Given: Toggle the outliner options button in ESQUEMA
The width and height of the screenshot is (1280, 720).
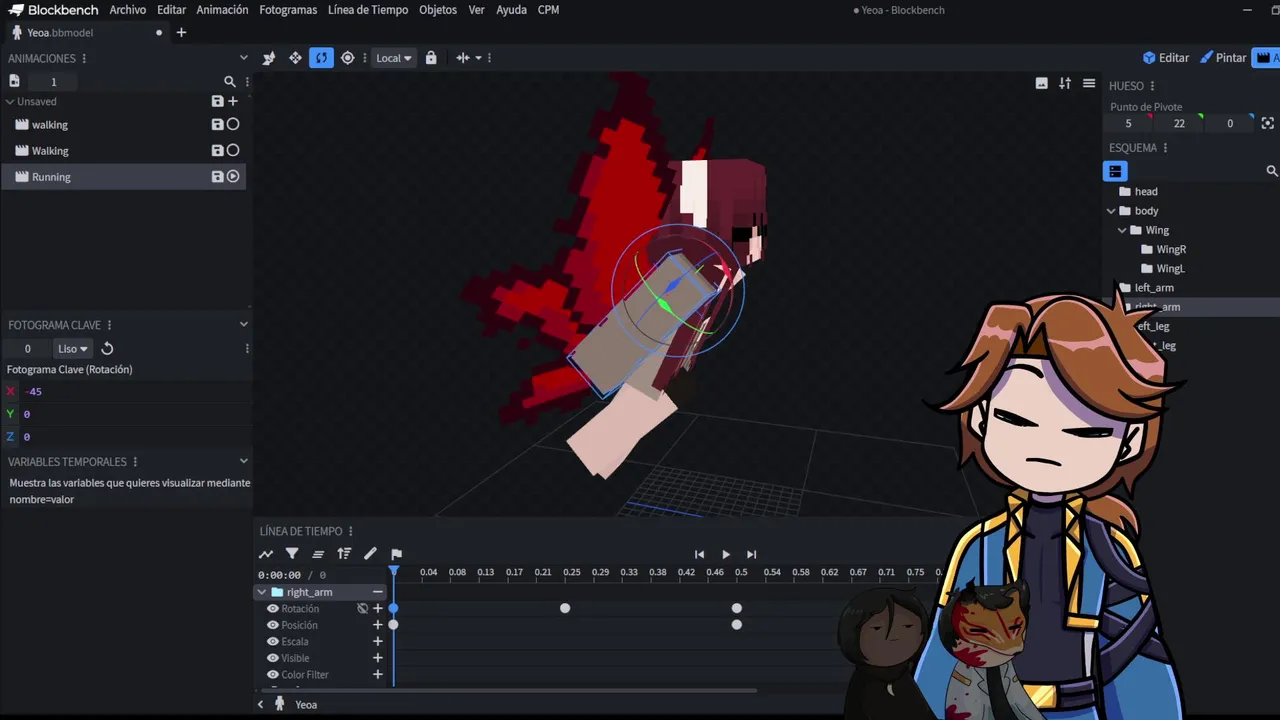Looking at the screenshot, I should pyautogui.click(x=1115, y=171).
